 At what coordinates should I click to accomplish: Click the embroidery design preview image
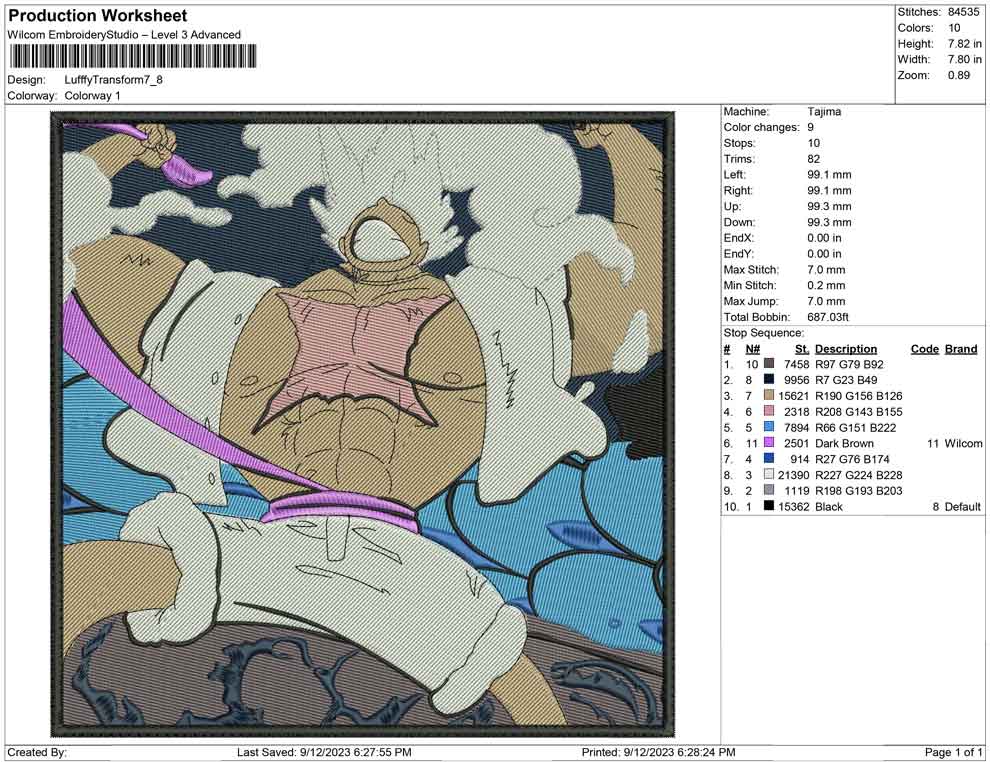coord(363,424)
